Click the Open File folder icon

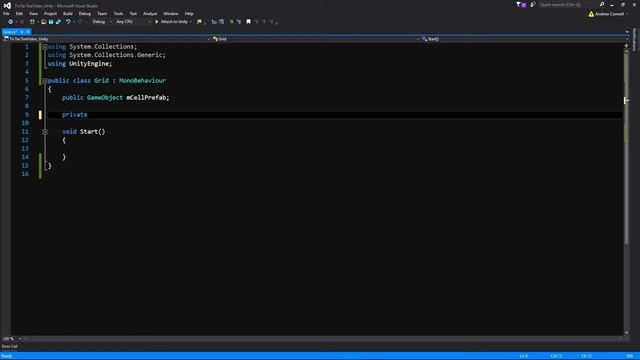43,22
